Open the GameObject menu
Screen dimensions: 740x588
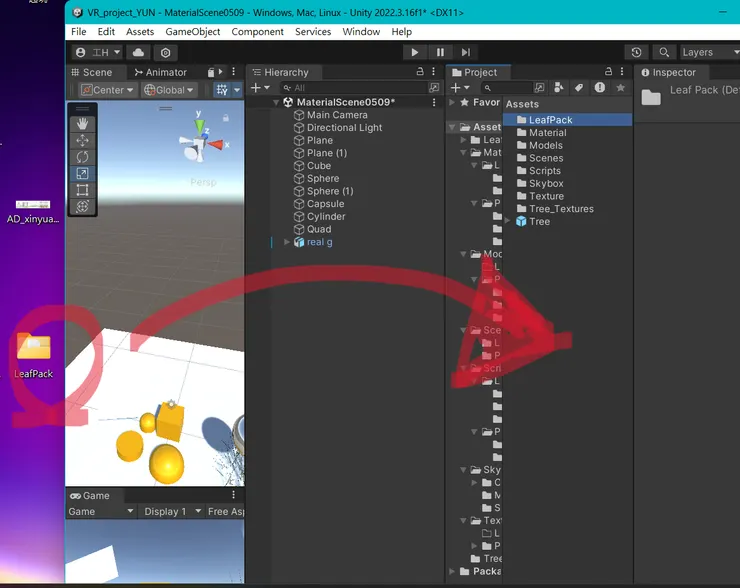tap(192, 32)
